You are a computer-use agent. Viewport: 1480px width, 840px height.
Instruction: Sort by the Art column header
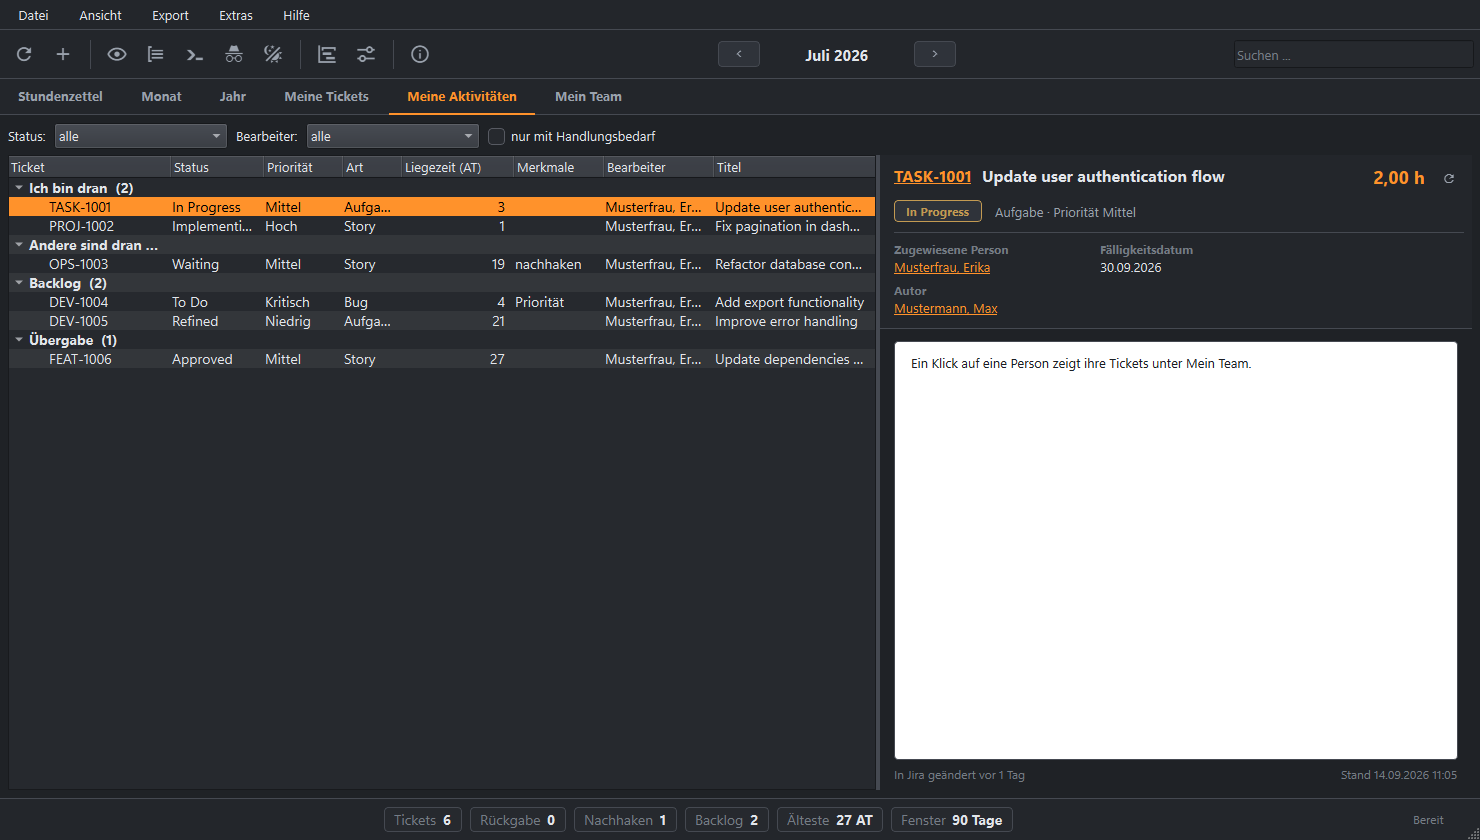pyautogui.click(x=371, y=167)
